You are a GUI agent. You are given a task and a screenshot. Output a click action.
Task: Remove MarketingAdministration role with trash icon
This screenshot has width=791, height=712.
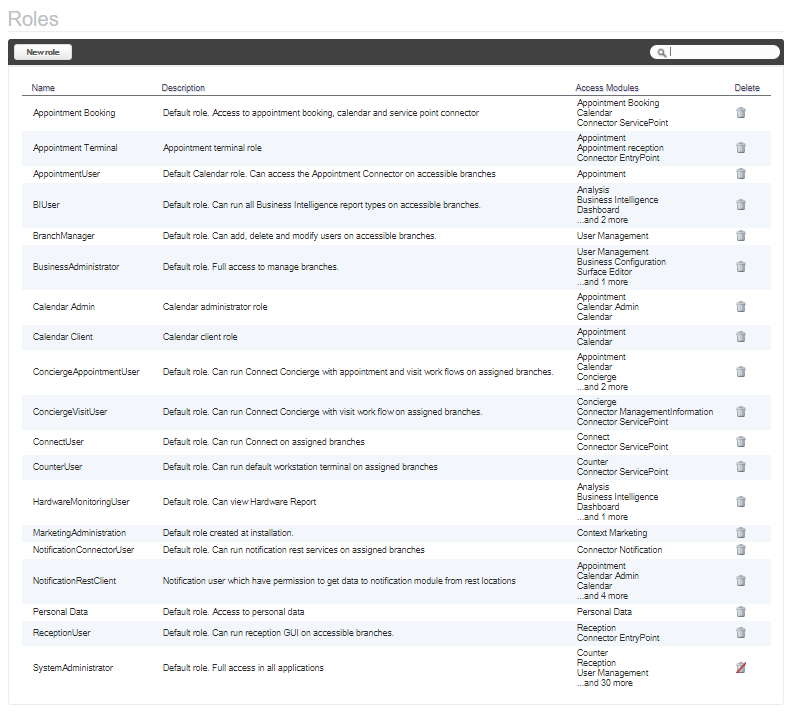coord(741,533)
